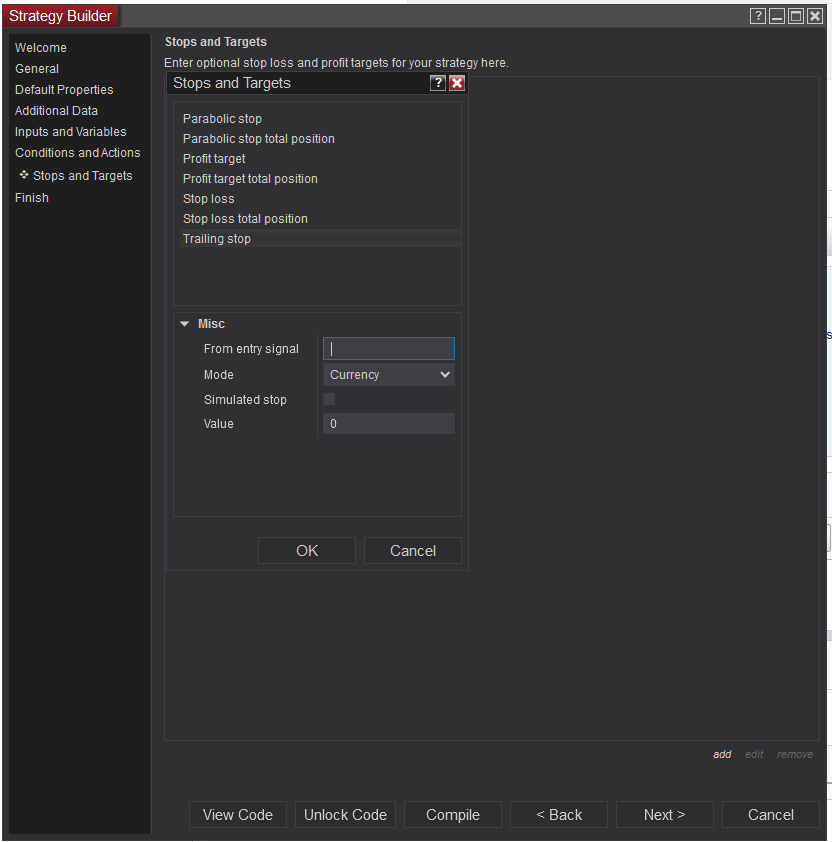Click the Value field showing 0
Image resolution: width=832 pixels, height=842 pixels.
tap(388, 424)
